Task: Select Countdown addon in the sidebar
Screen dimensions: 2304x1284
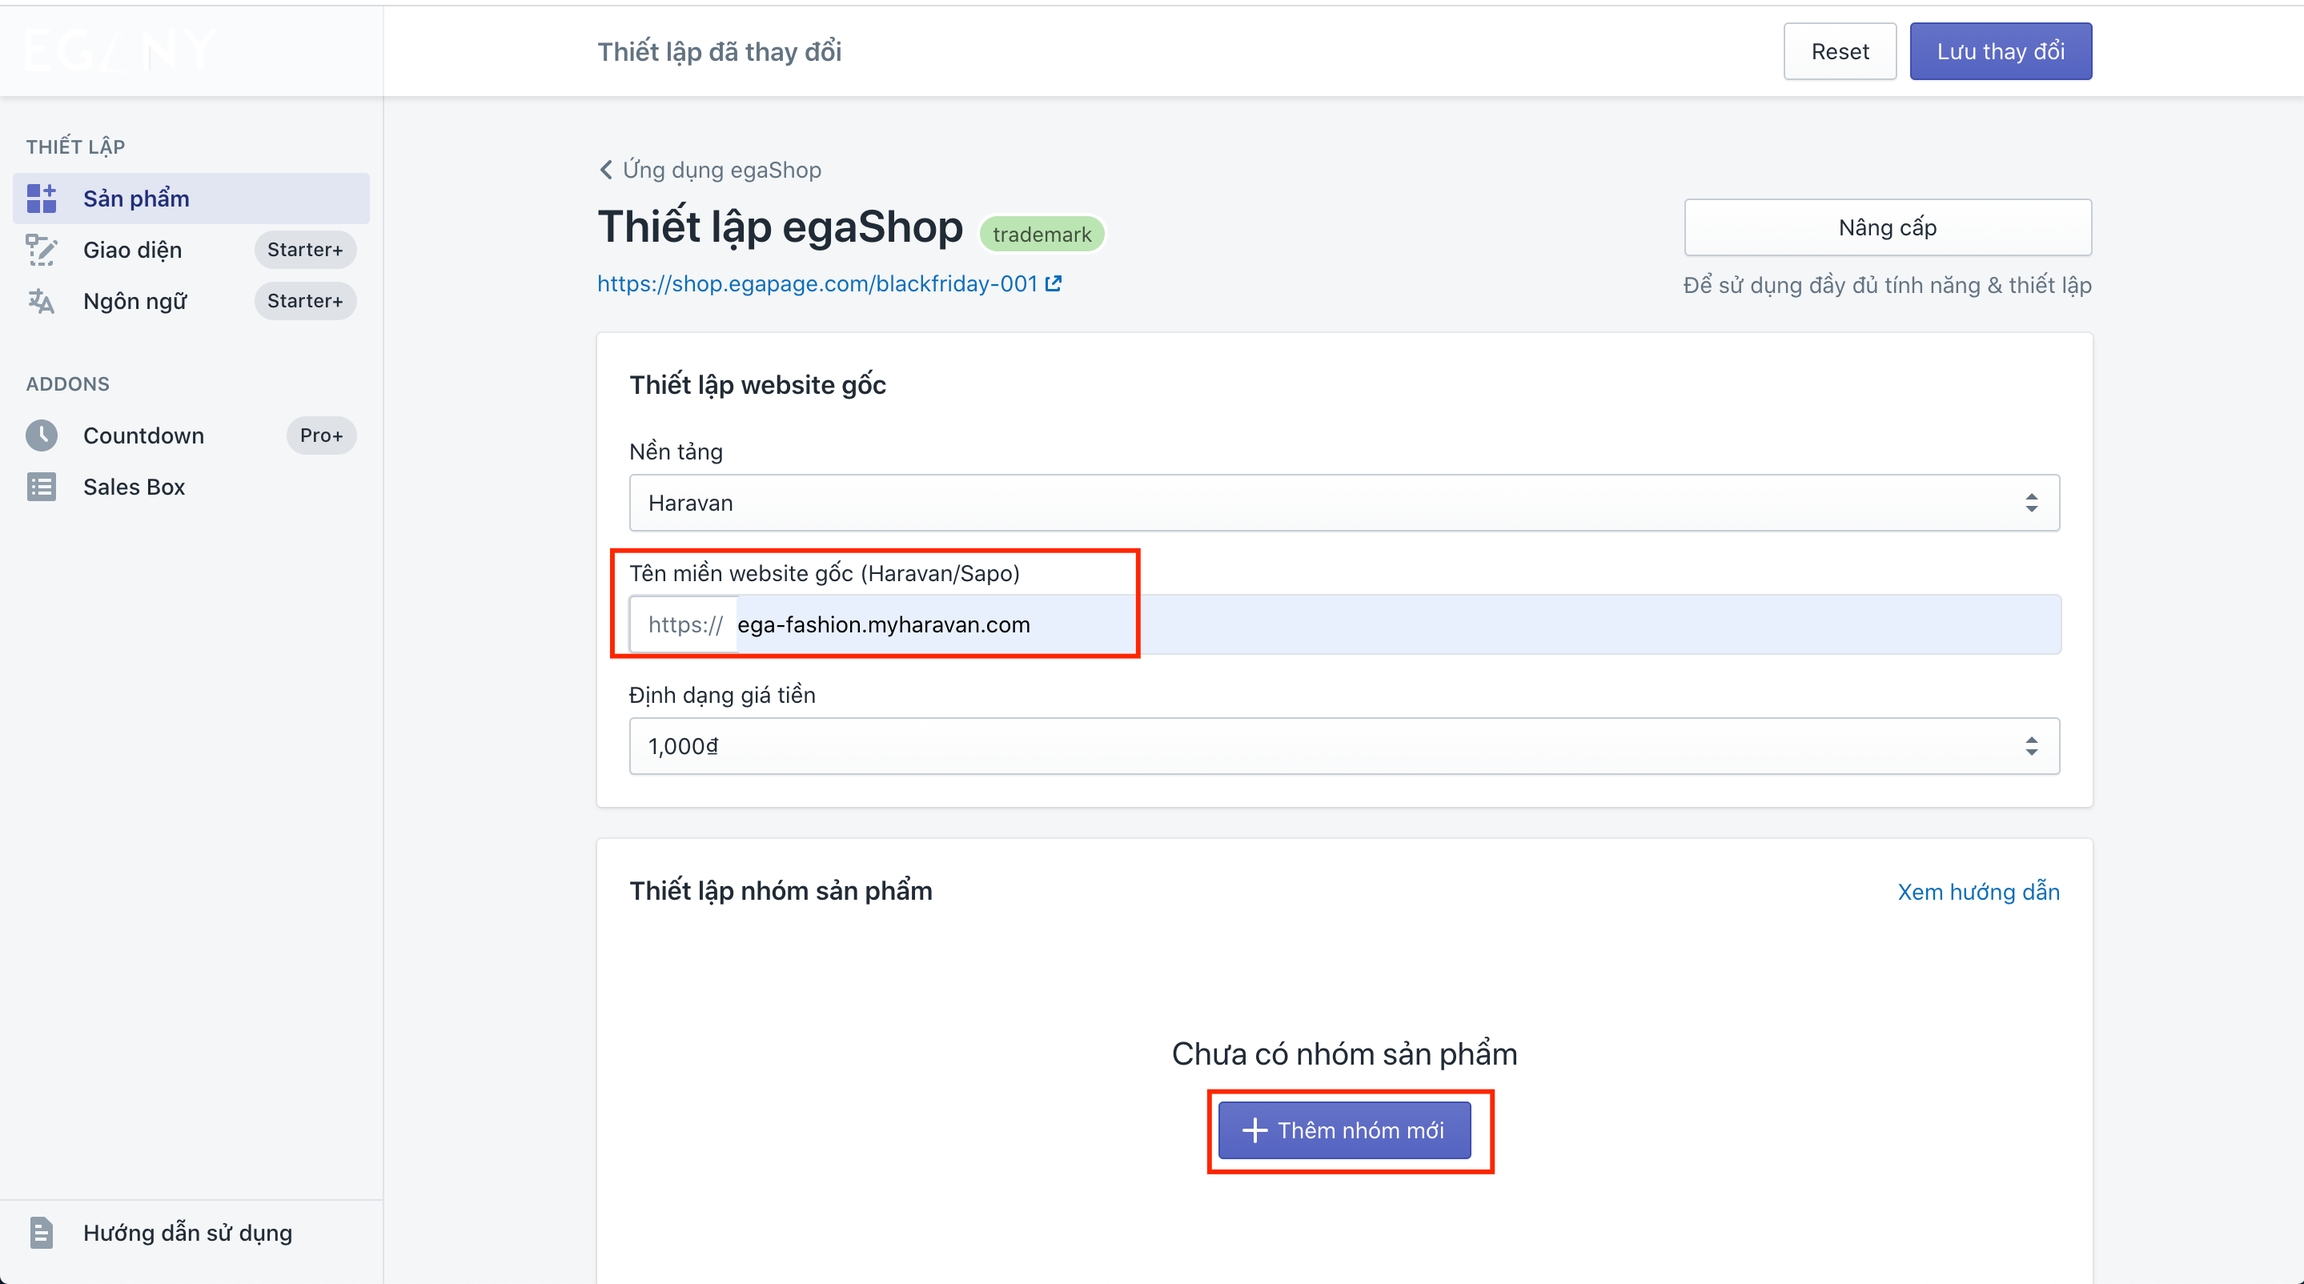Action: click(x=144, y=435)
